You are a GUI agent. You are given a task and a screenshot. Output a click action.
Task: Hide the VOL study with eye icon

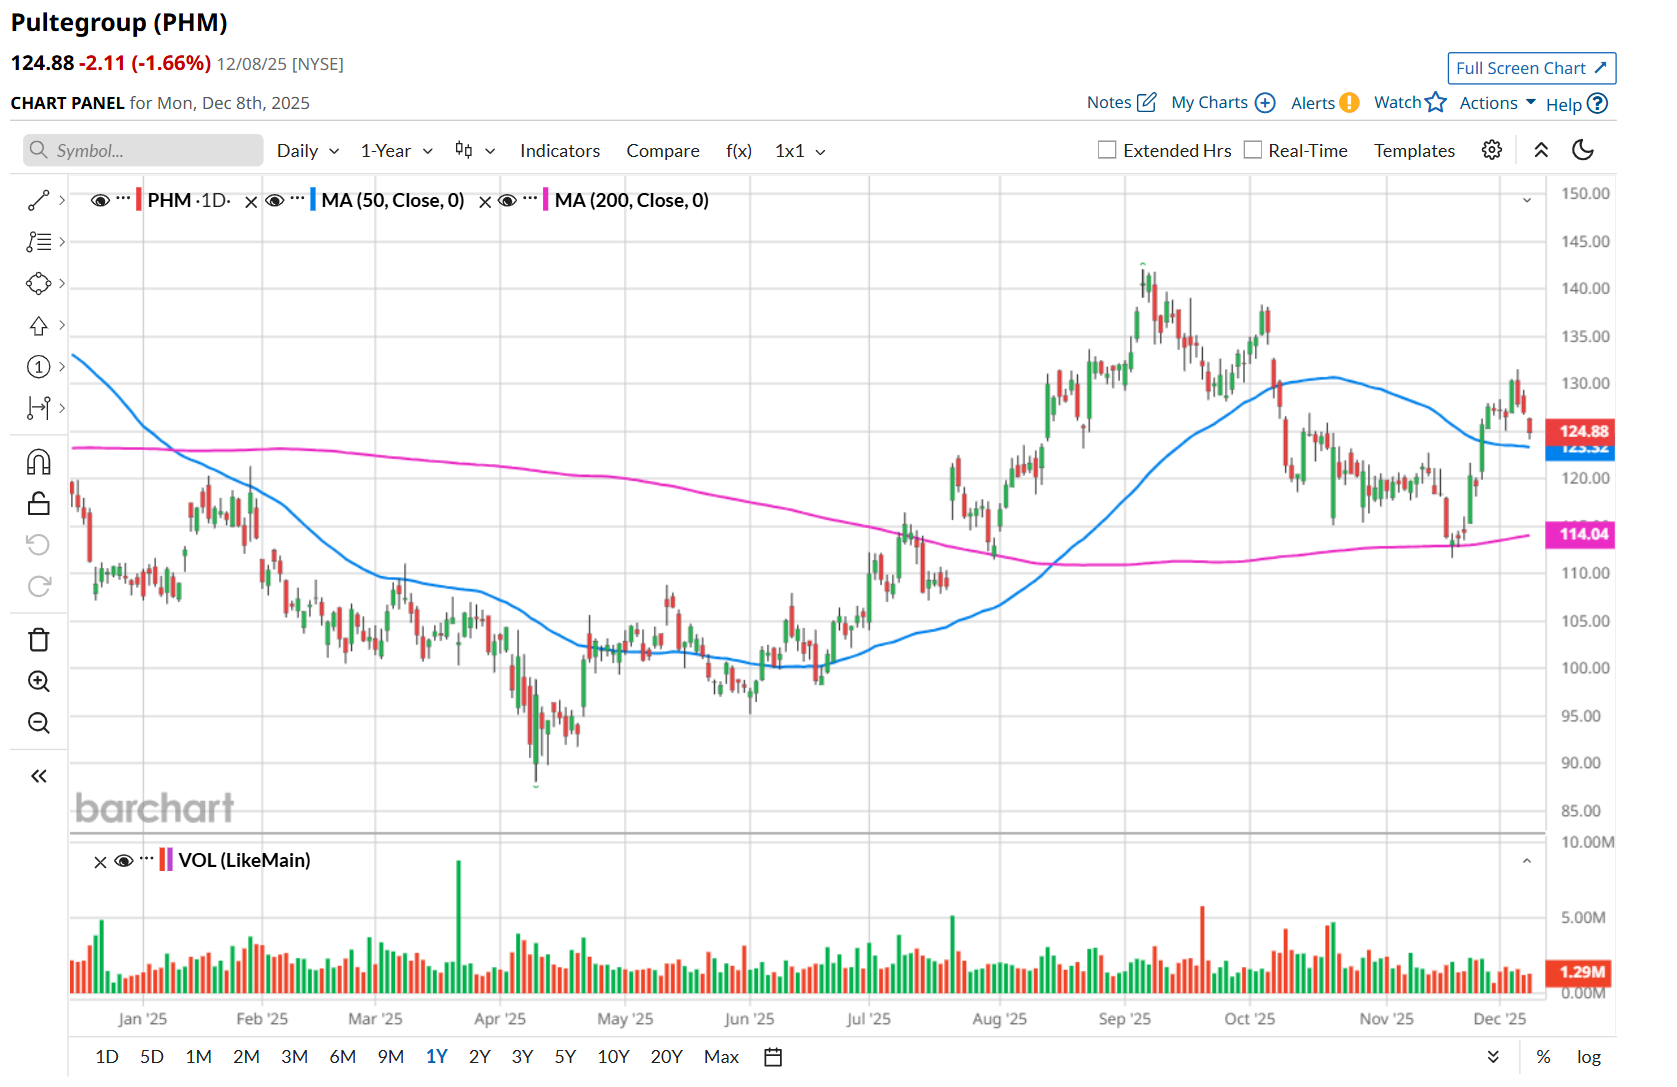(x=124, y=861)
